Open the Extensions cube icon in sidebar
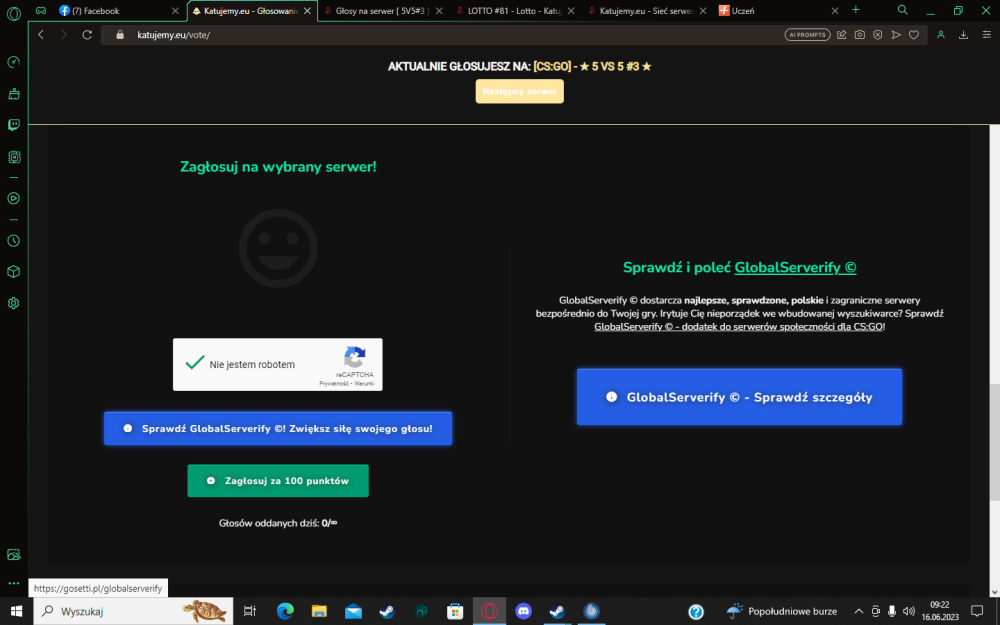1000x625 pixels. click(13, 272)
